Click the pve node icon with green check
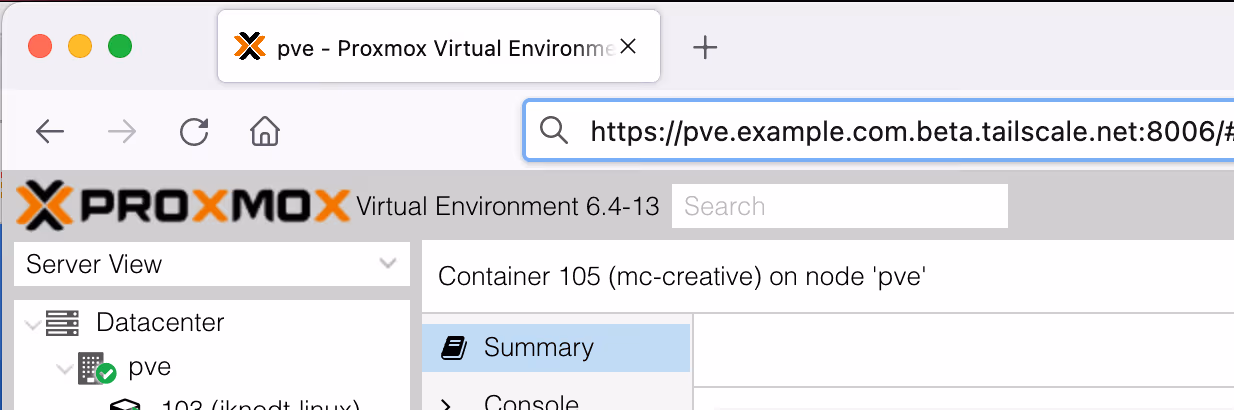Viewport: 1234px width, 410px height. 97,368
